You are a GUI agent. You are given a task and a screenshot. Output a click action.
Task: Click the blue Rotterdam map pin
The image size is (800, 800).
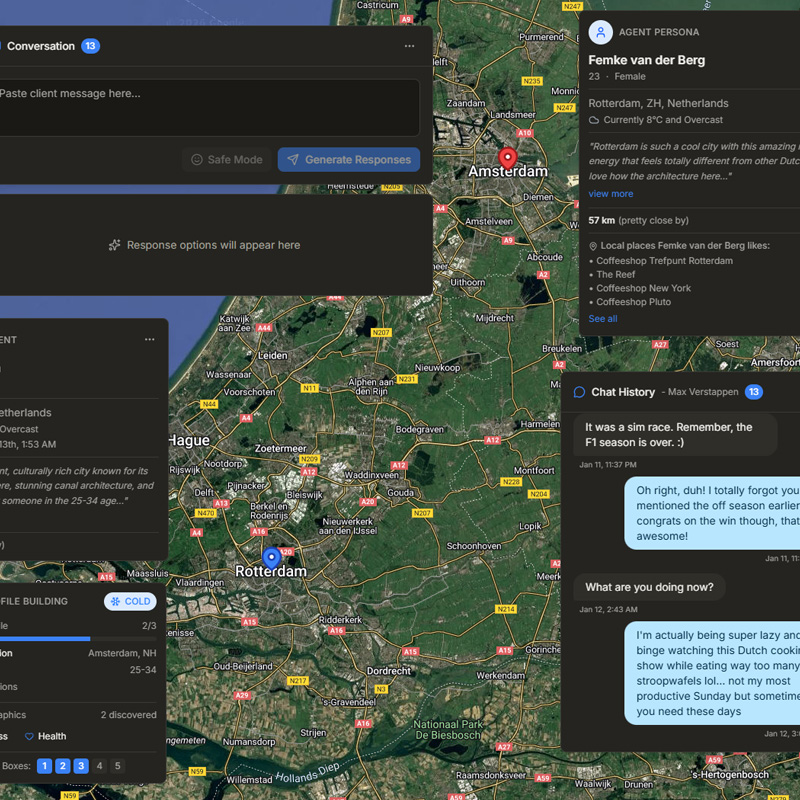click(x=271, y=557)
